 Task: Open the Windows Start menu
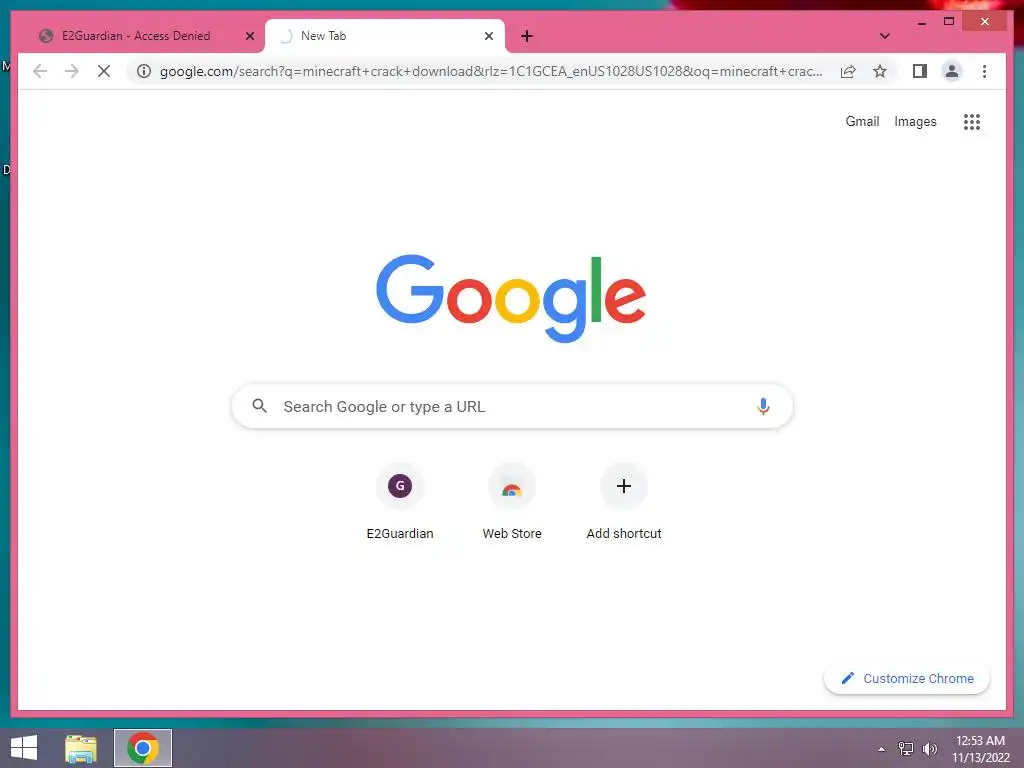24,748
